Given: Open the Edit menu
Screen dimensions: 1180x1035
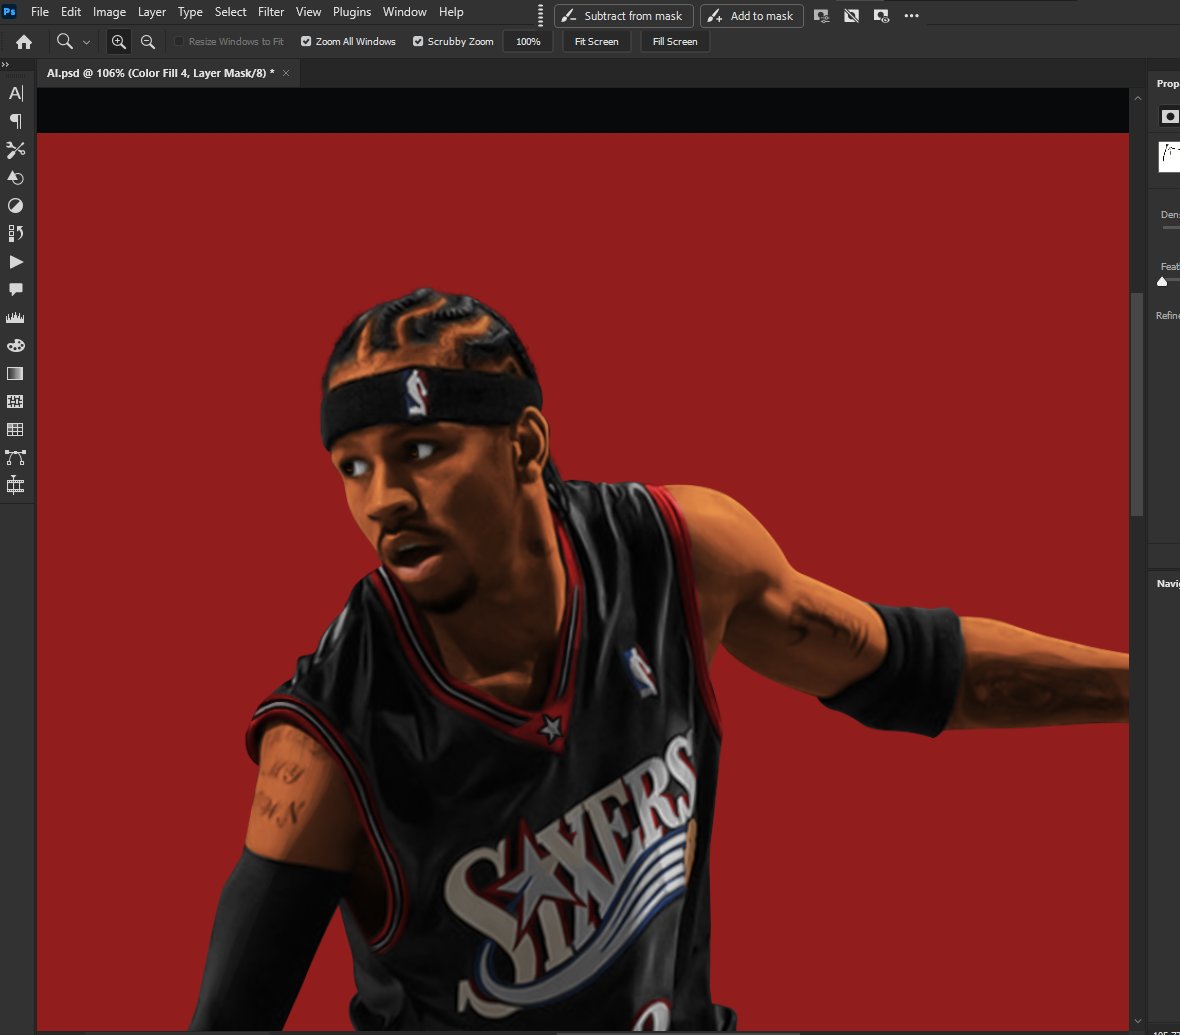Looking at the screenshot, I should (x=71, y=12).
